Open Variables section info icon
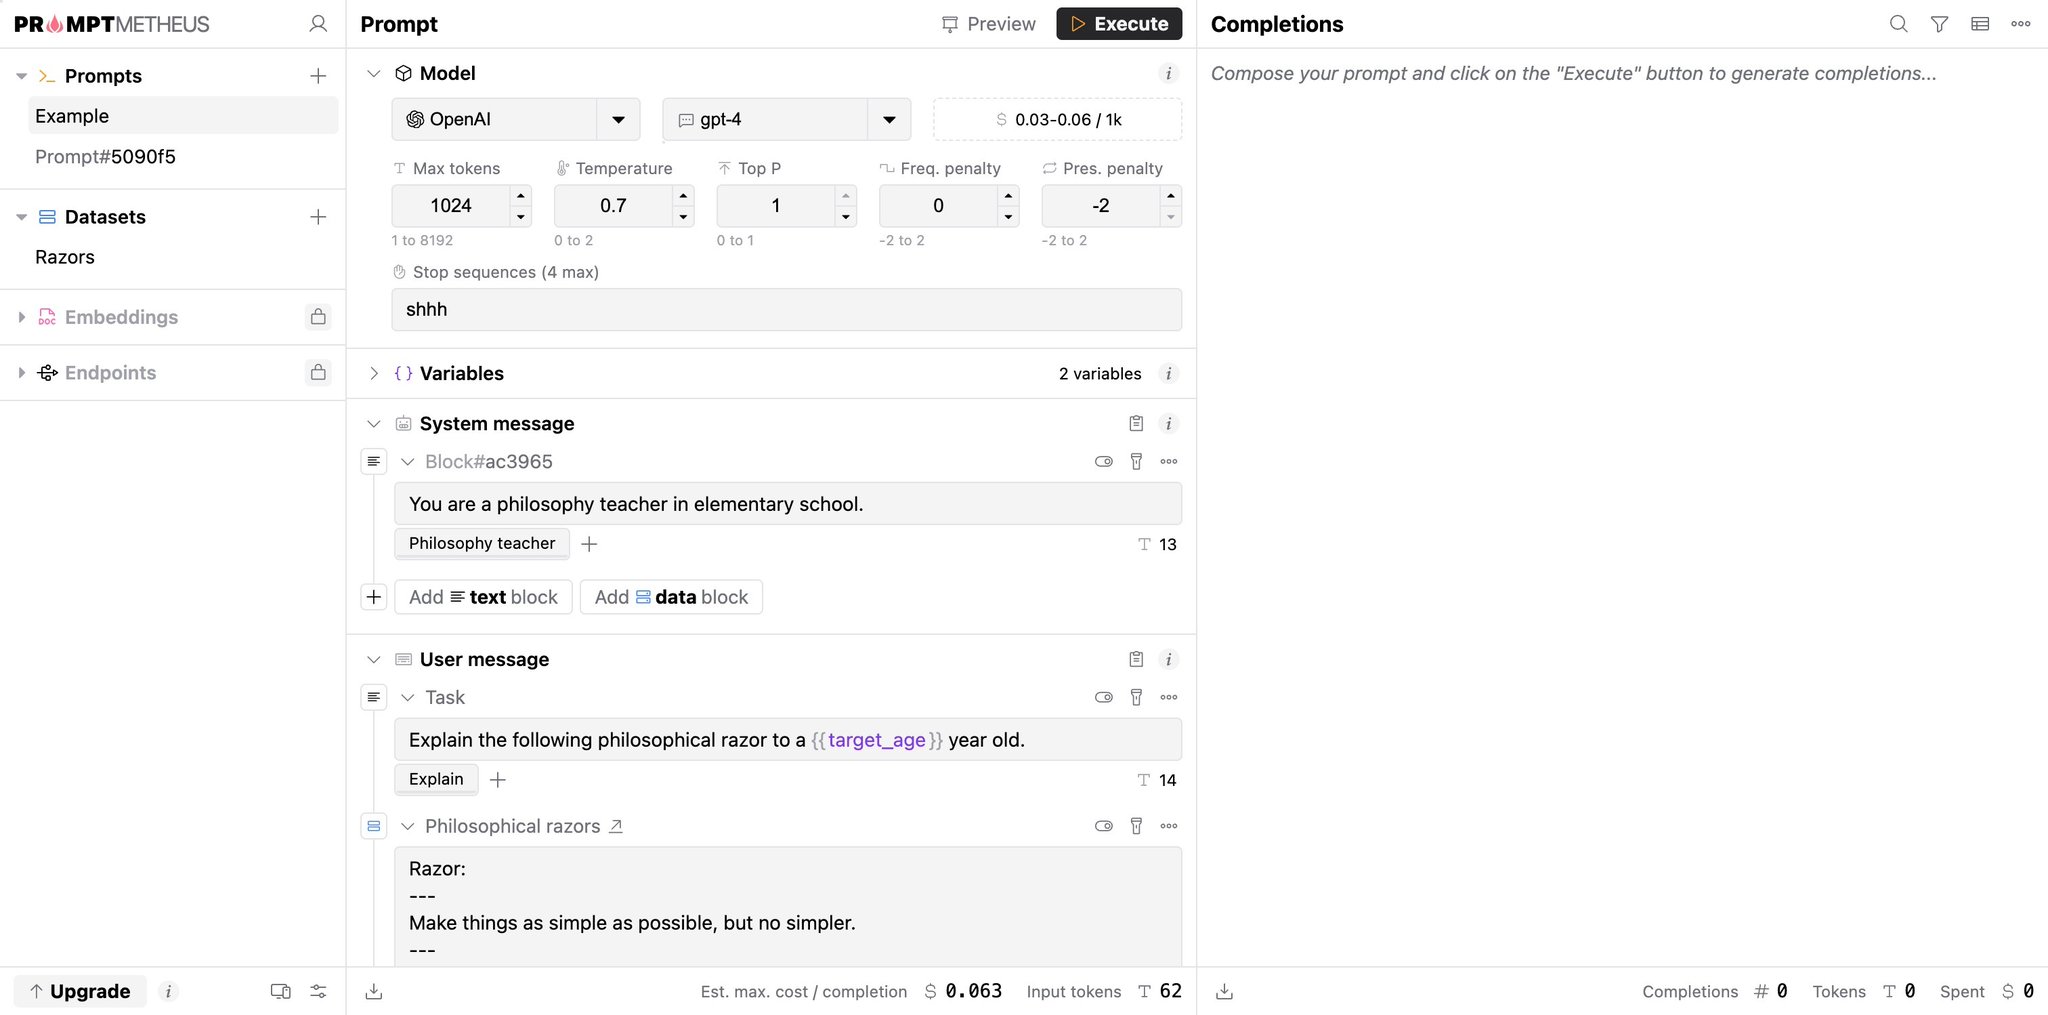This screenshot has height=1015, width=2048. pos(1168,373)
